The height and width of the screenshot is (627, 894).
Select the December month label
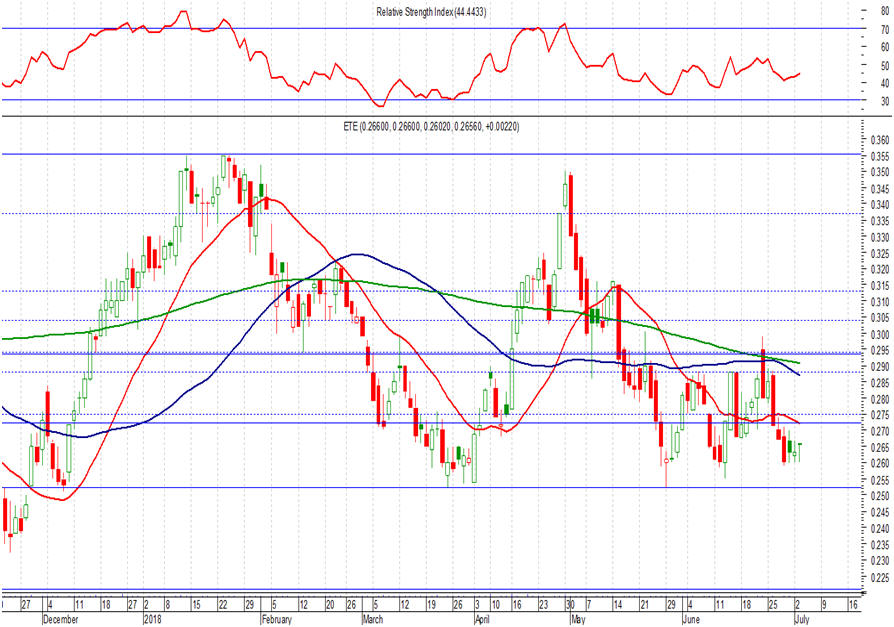tap(60, 620)
